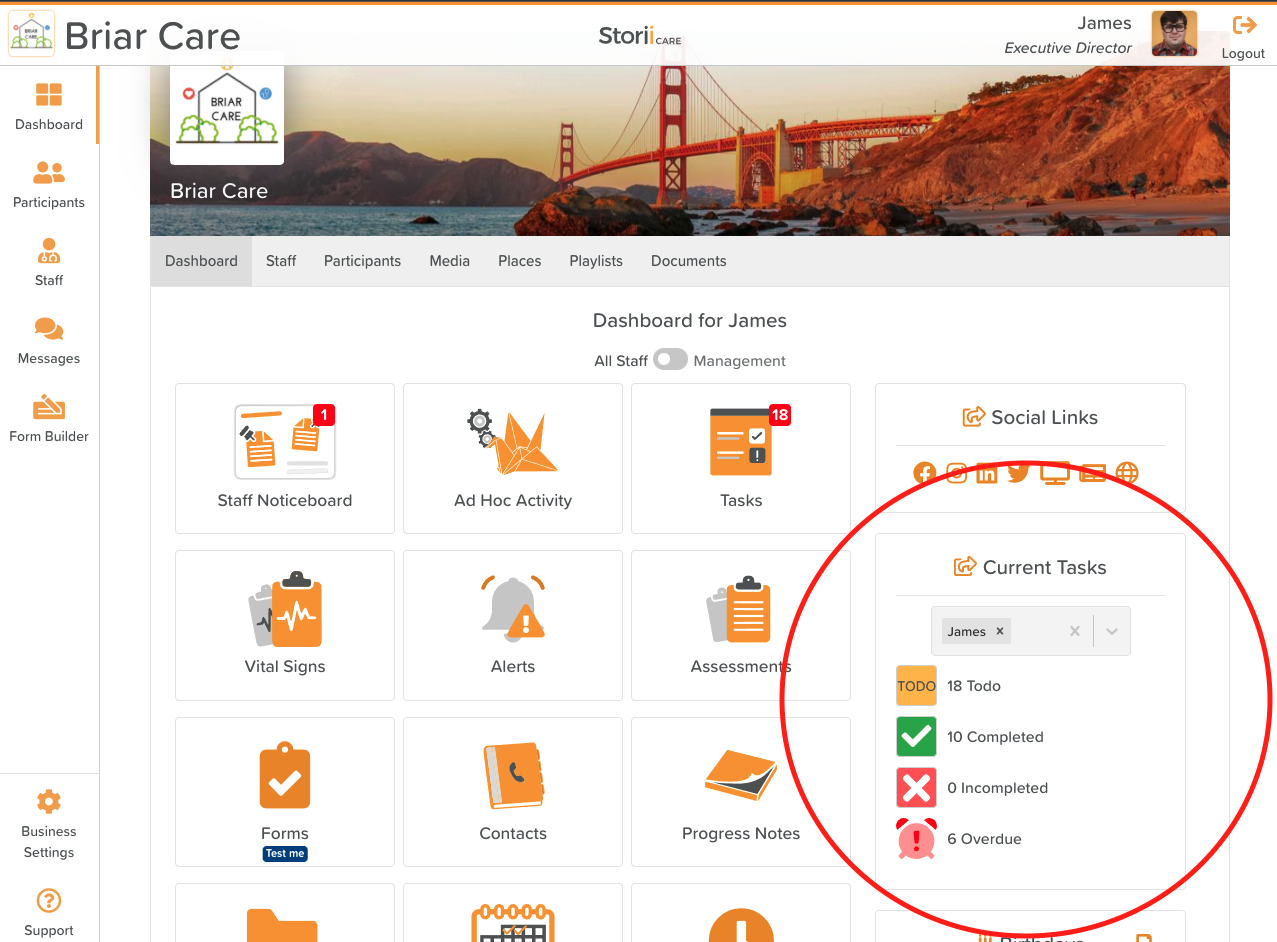Click the Instagram social link icon
The width and height of the screenshot is (1277, 942).
click(x=956, y=474)
